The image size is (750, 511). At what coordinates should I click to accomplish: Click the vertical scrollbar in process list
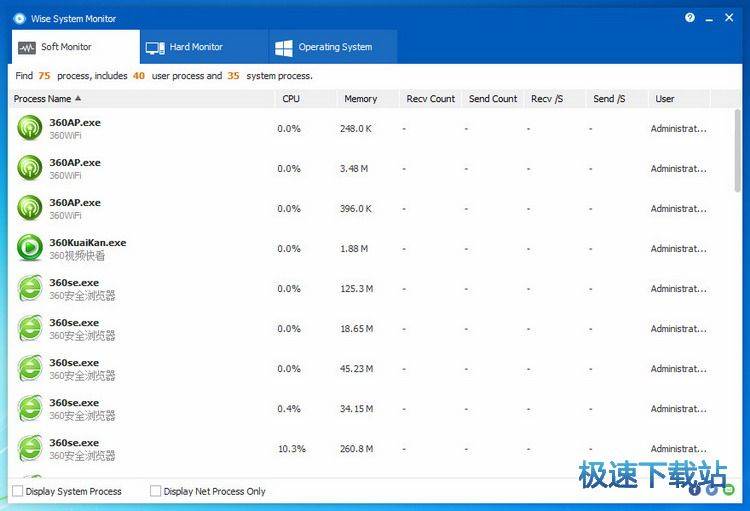click(738, 160)
